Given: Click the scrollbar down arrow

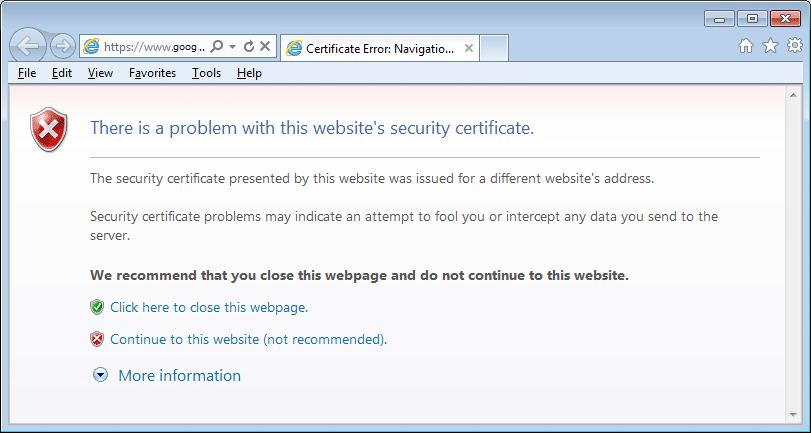Looking at the screenshot, I should (793, 415).
